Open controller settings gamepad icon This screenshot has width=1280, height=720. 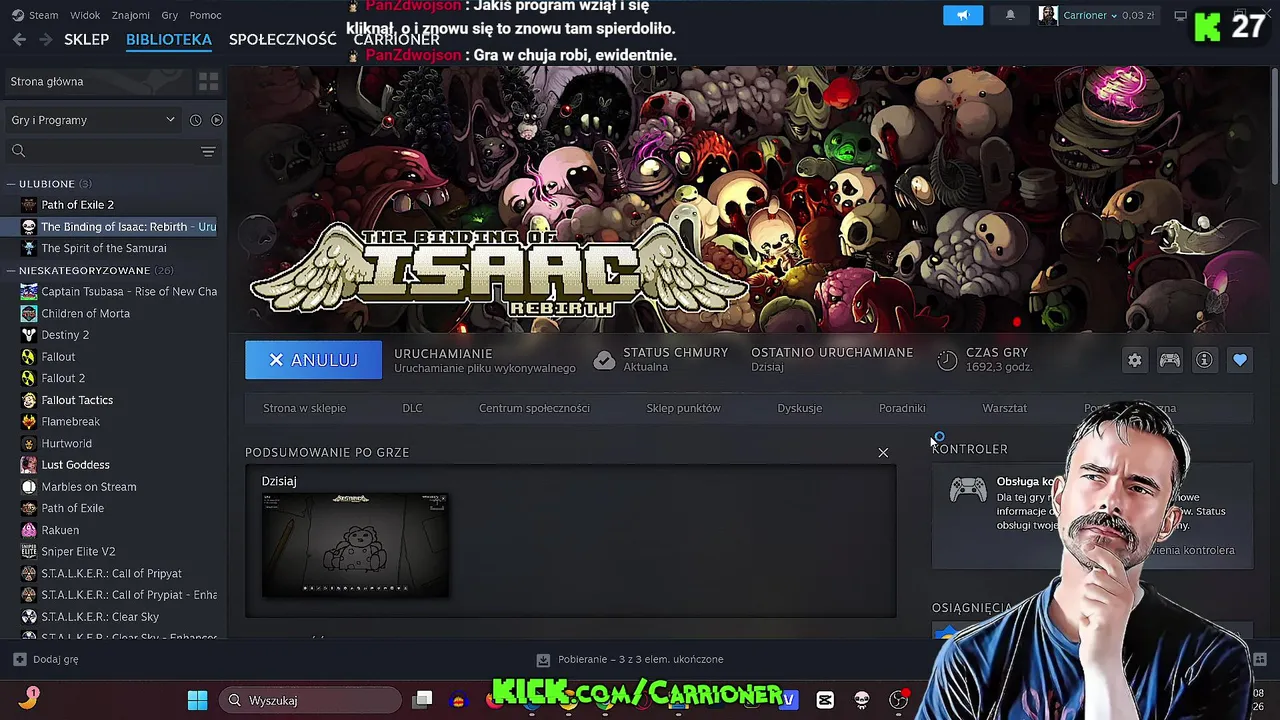coord(1170,360)
